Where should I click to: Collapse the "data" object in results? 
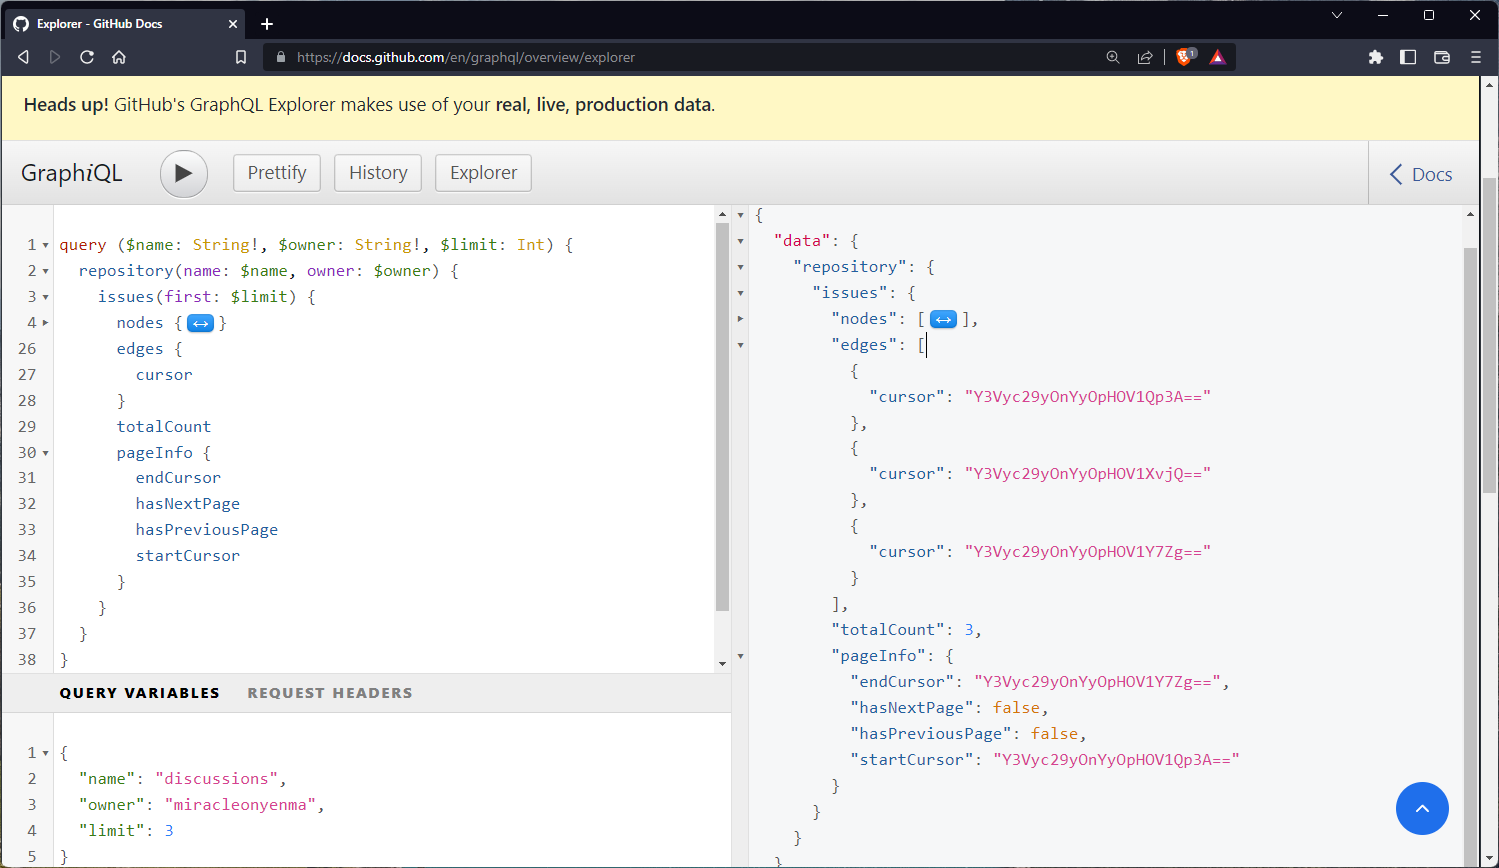741,241
